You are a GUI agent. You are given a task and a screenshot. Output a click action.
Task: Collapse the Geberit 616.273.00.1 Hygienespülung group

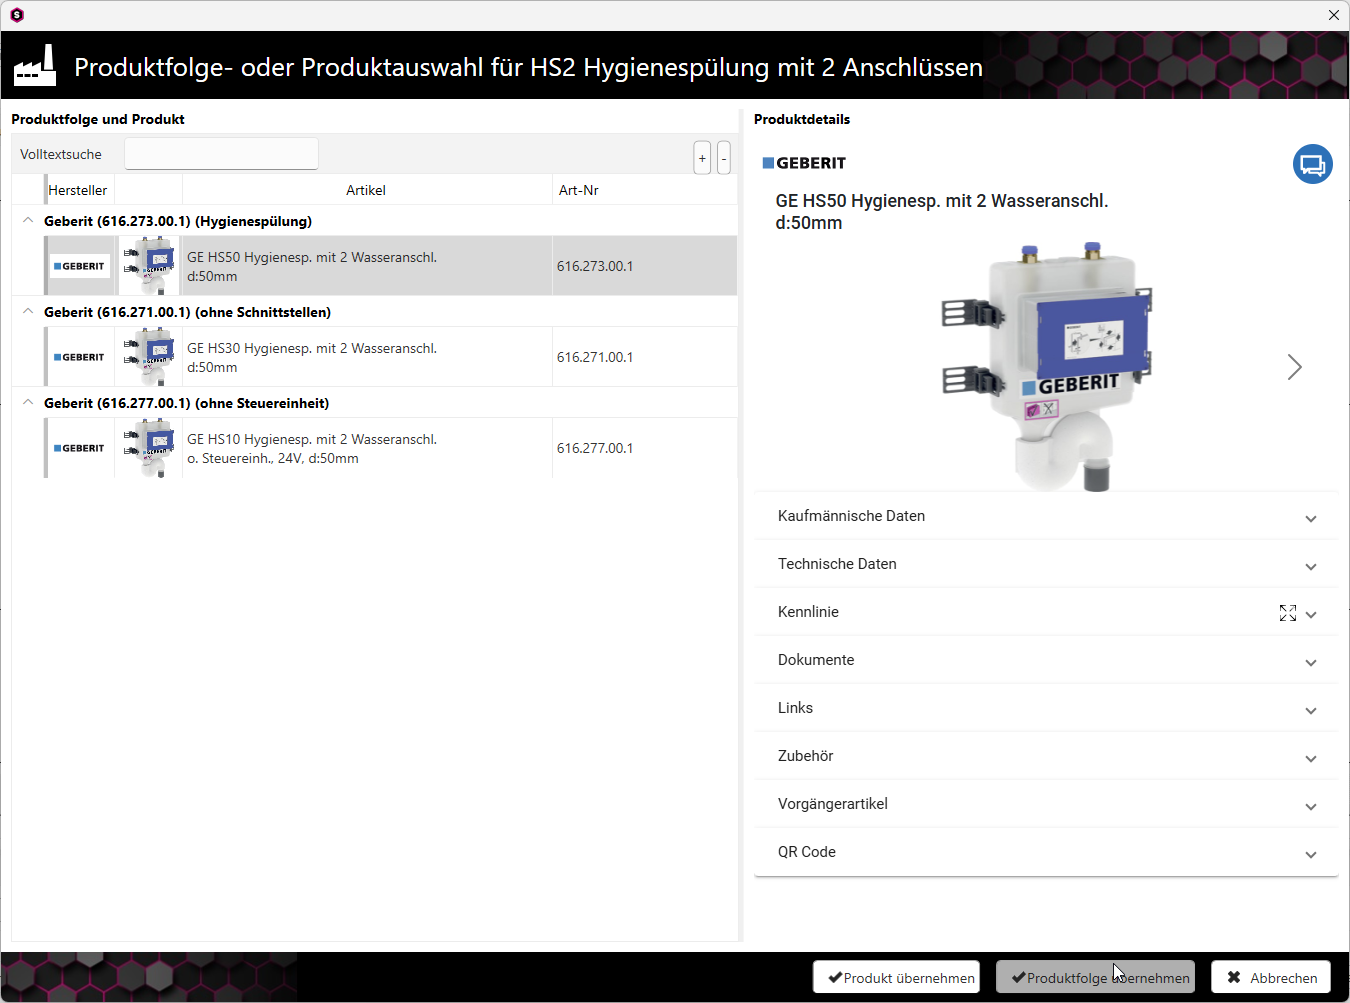[x=28, y=221]
